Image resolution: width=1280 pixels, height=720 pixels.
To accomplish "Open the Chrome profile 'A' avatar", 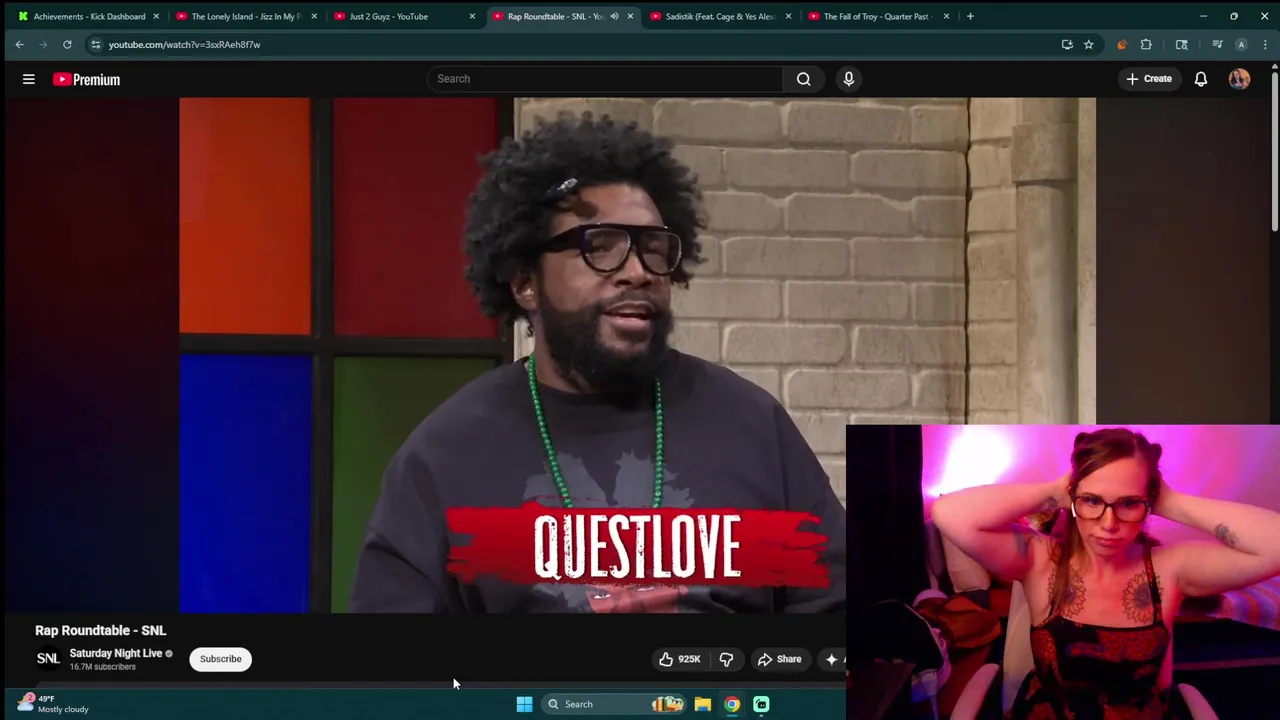I will (x=1241, y=44).
